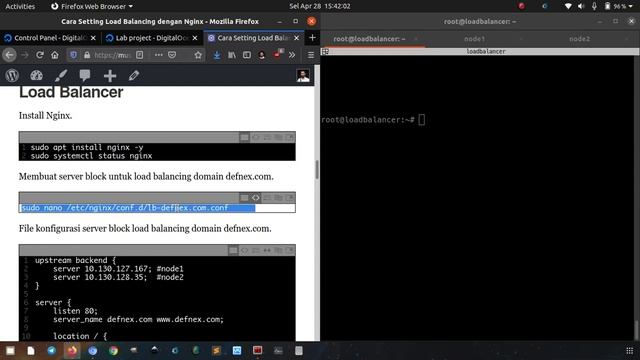This screenshot has height=360, width=640.
Task: Reload the page in Firefox
Action: (40, 55)
